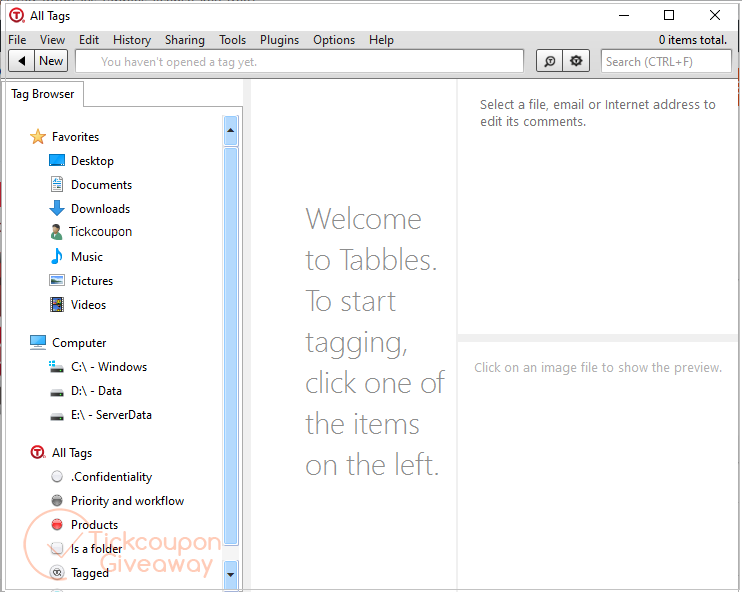Open the History menu

tap(132, 40)
